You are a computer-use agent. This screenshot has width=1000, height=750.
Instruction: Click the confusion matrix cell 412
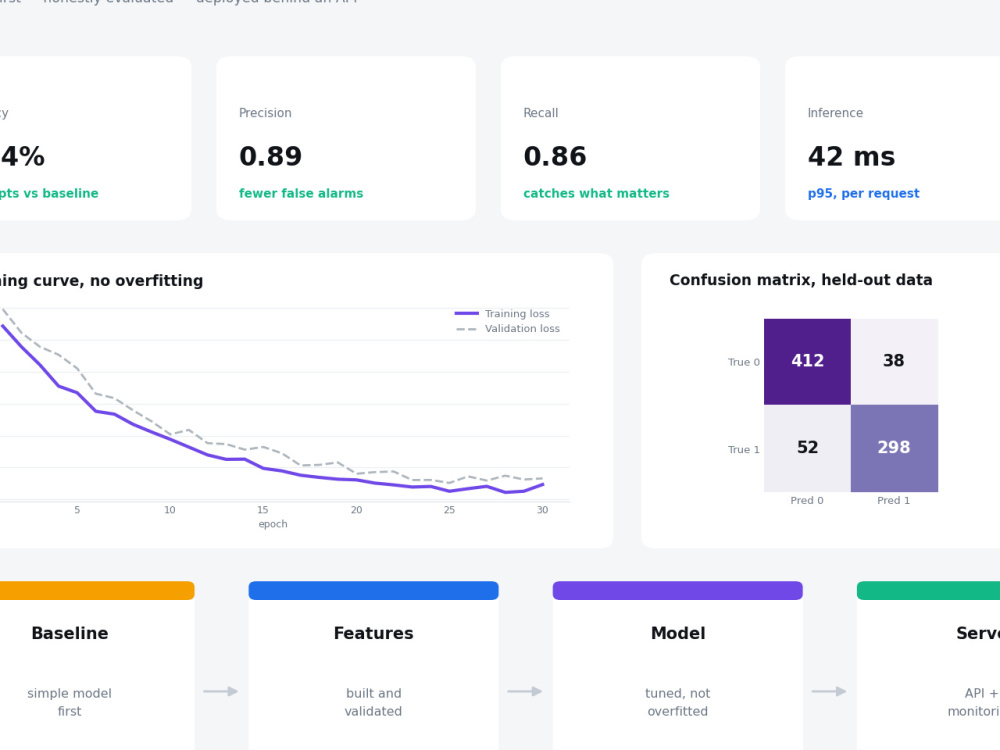tap(807, 362)
